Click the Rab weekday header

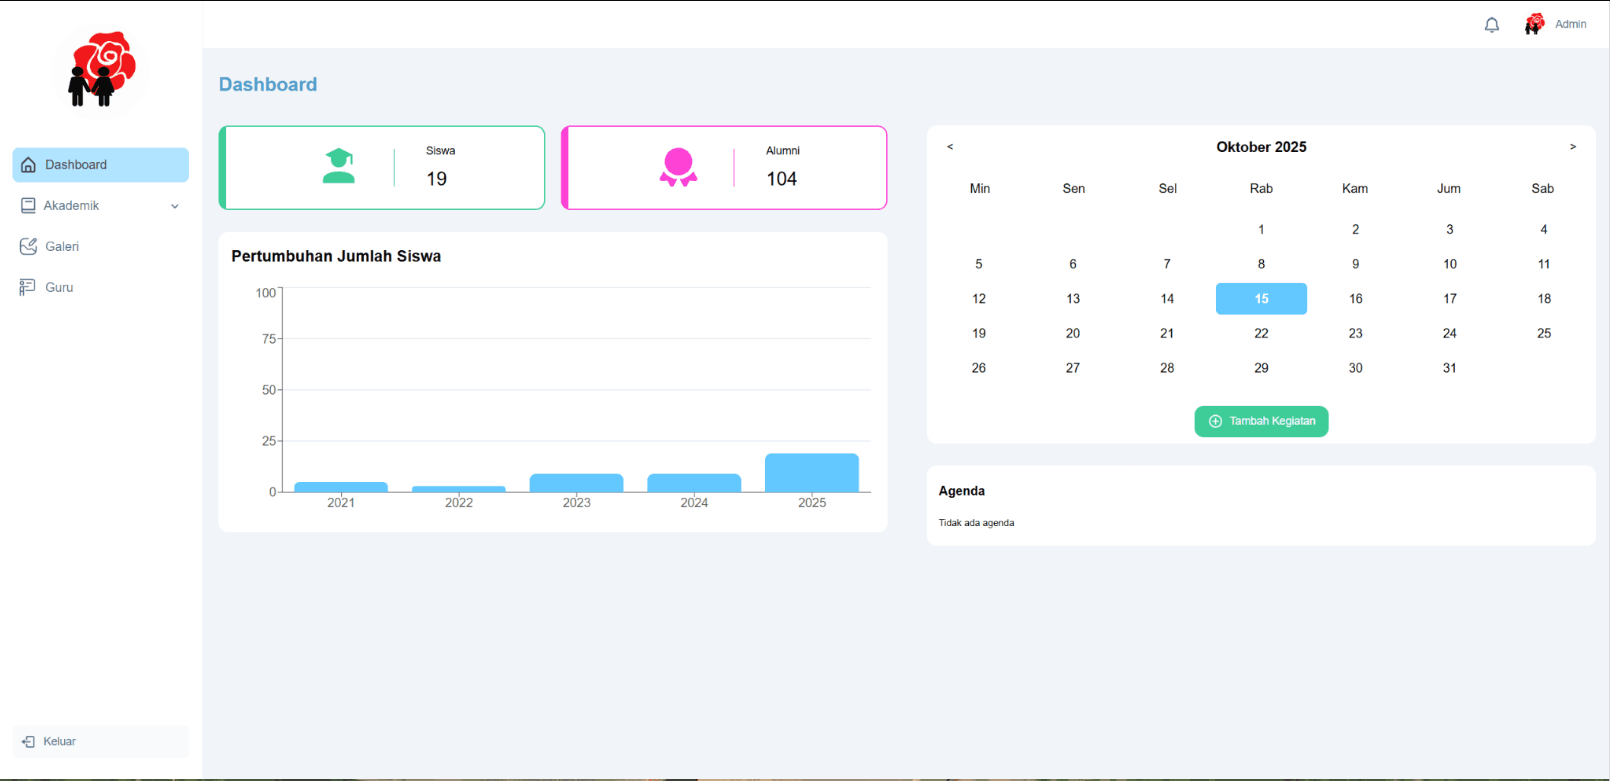click(1261, 188)
